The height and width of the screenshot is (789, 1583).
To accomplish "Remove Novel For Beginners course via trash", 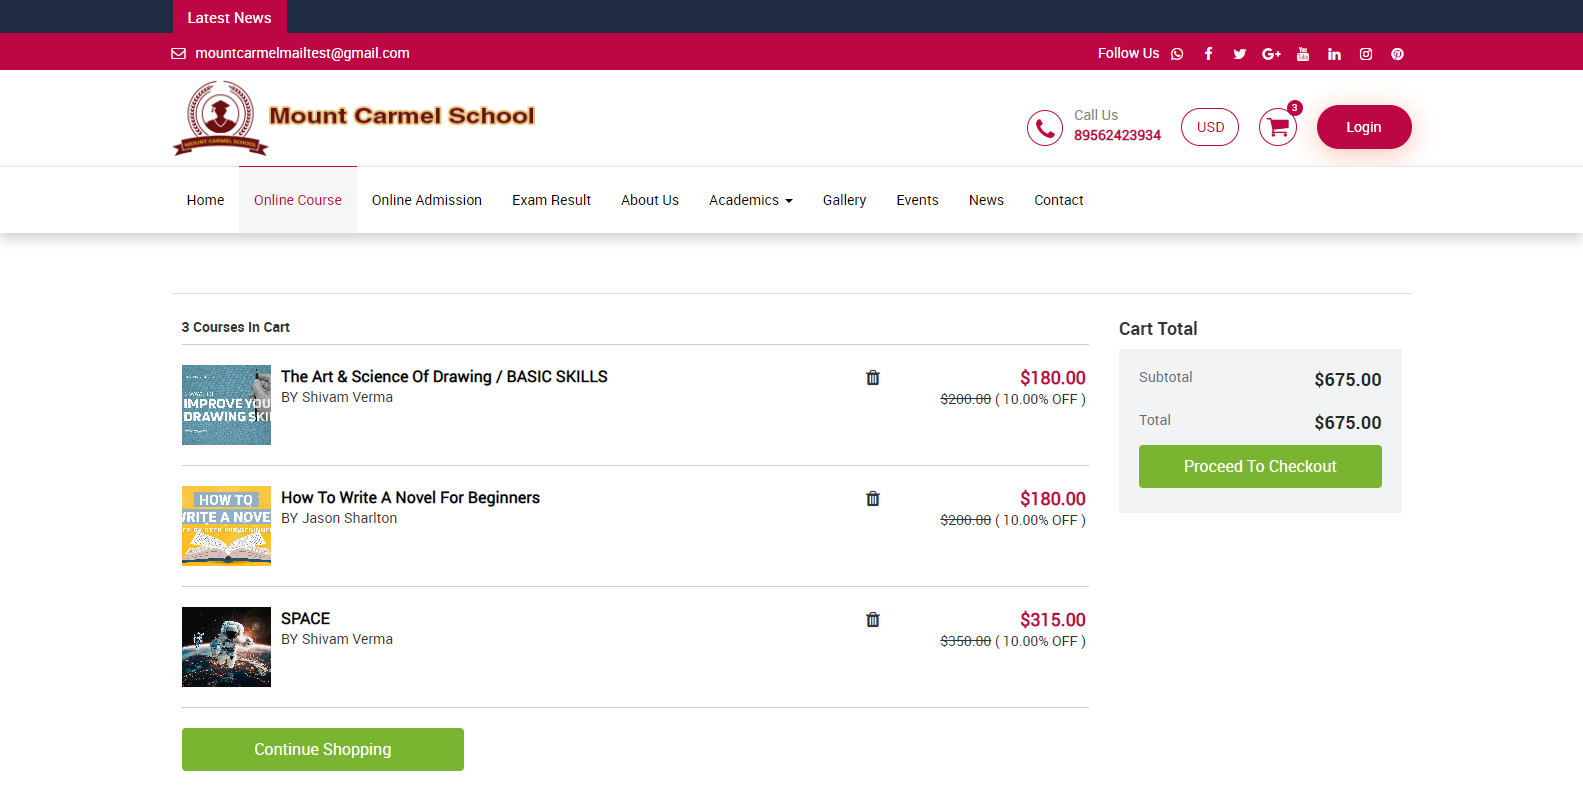I will pyautogui.click(x=872, y=499).
